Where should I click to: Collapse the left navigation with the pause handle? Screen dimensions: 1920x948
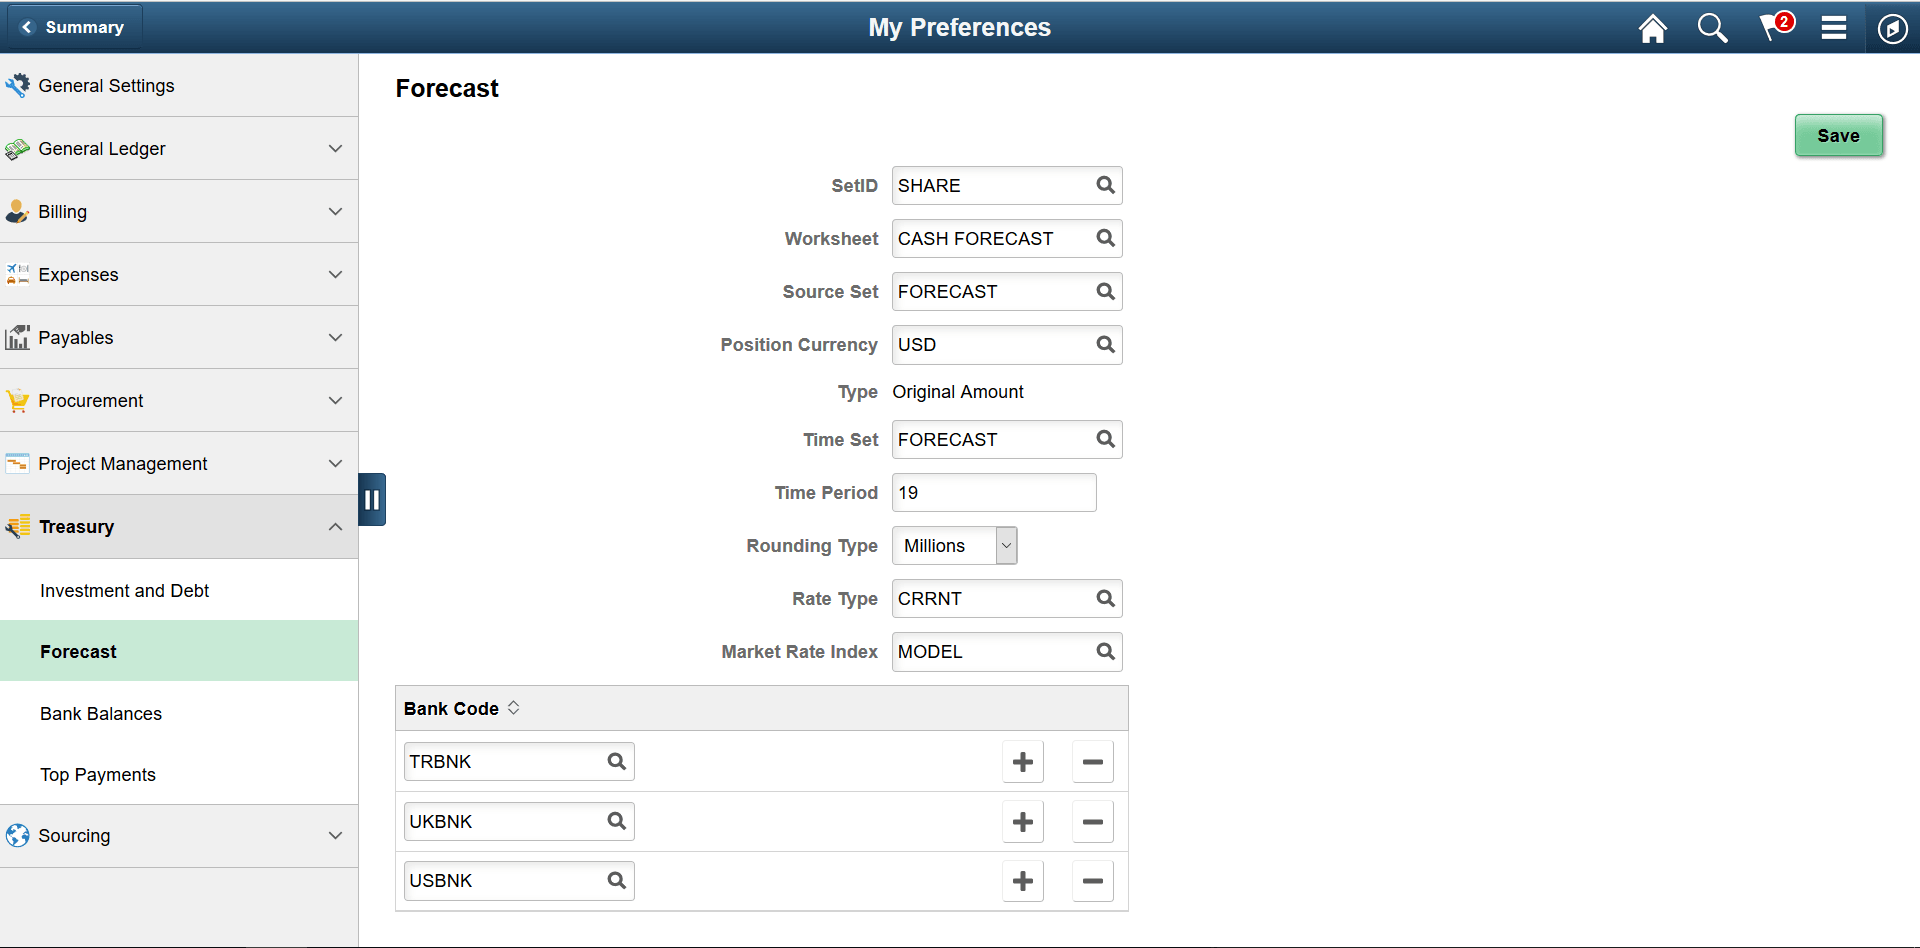click(x=372, y=499)
